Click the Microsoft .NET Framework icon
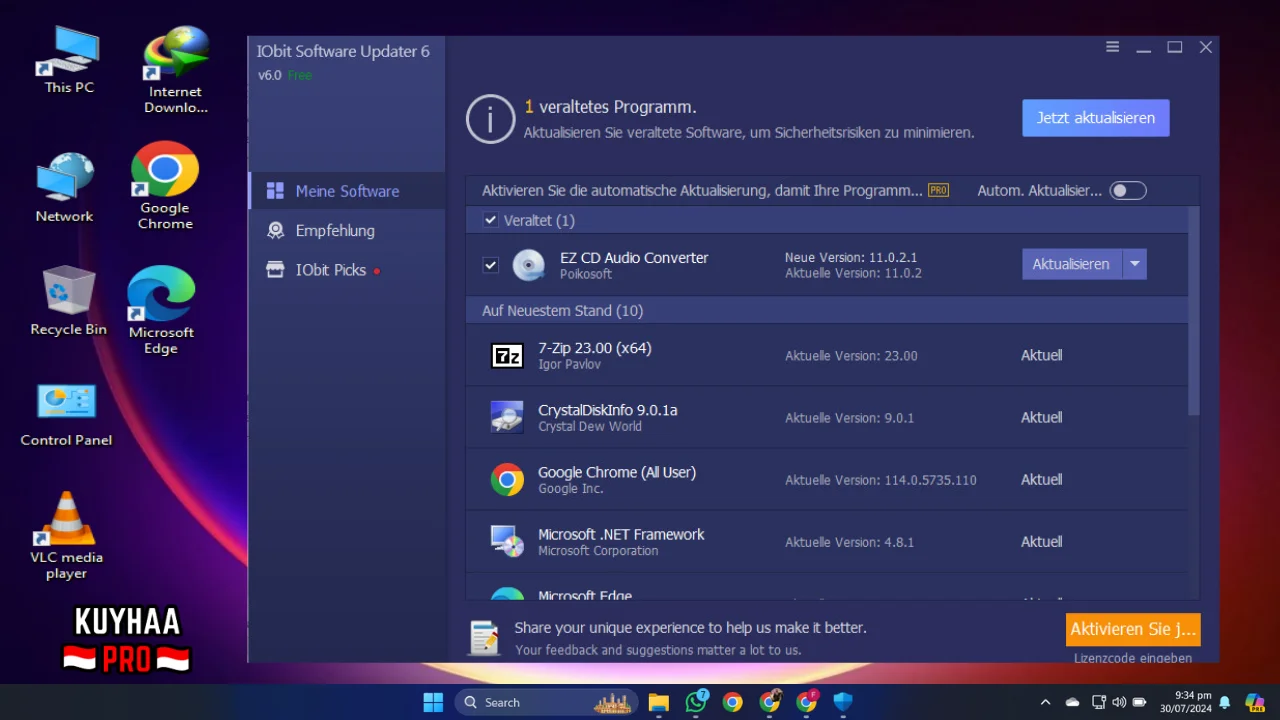This screenshot has height=720, width=1280. coord(507,541)
